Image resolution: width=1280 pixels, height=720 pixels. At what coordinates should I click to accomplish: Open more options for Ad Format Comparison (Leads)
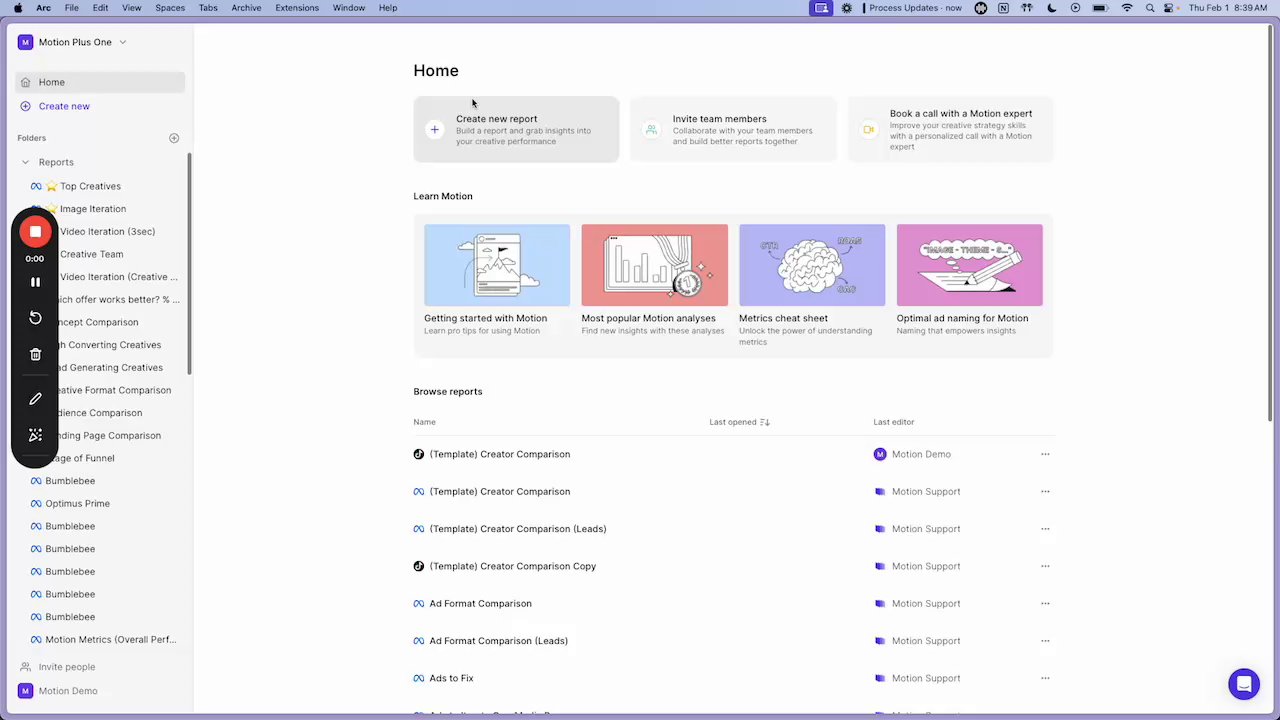(x=1045, y=641)
